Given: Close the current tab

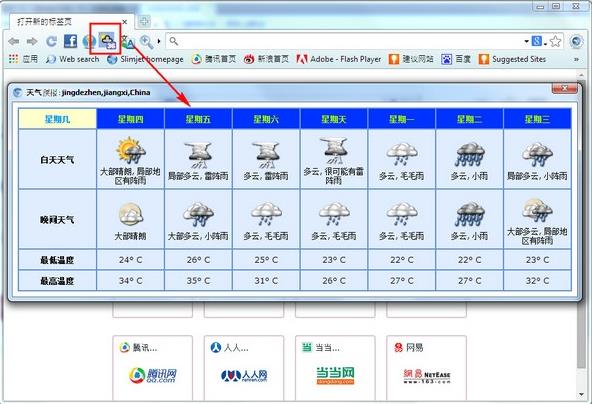Looking at the screenshot, I should (x=125, y=22).
